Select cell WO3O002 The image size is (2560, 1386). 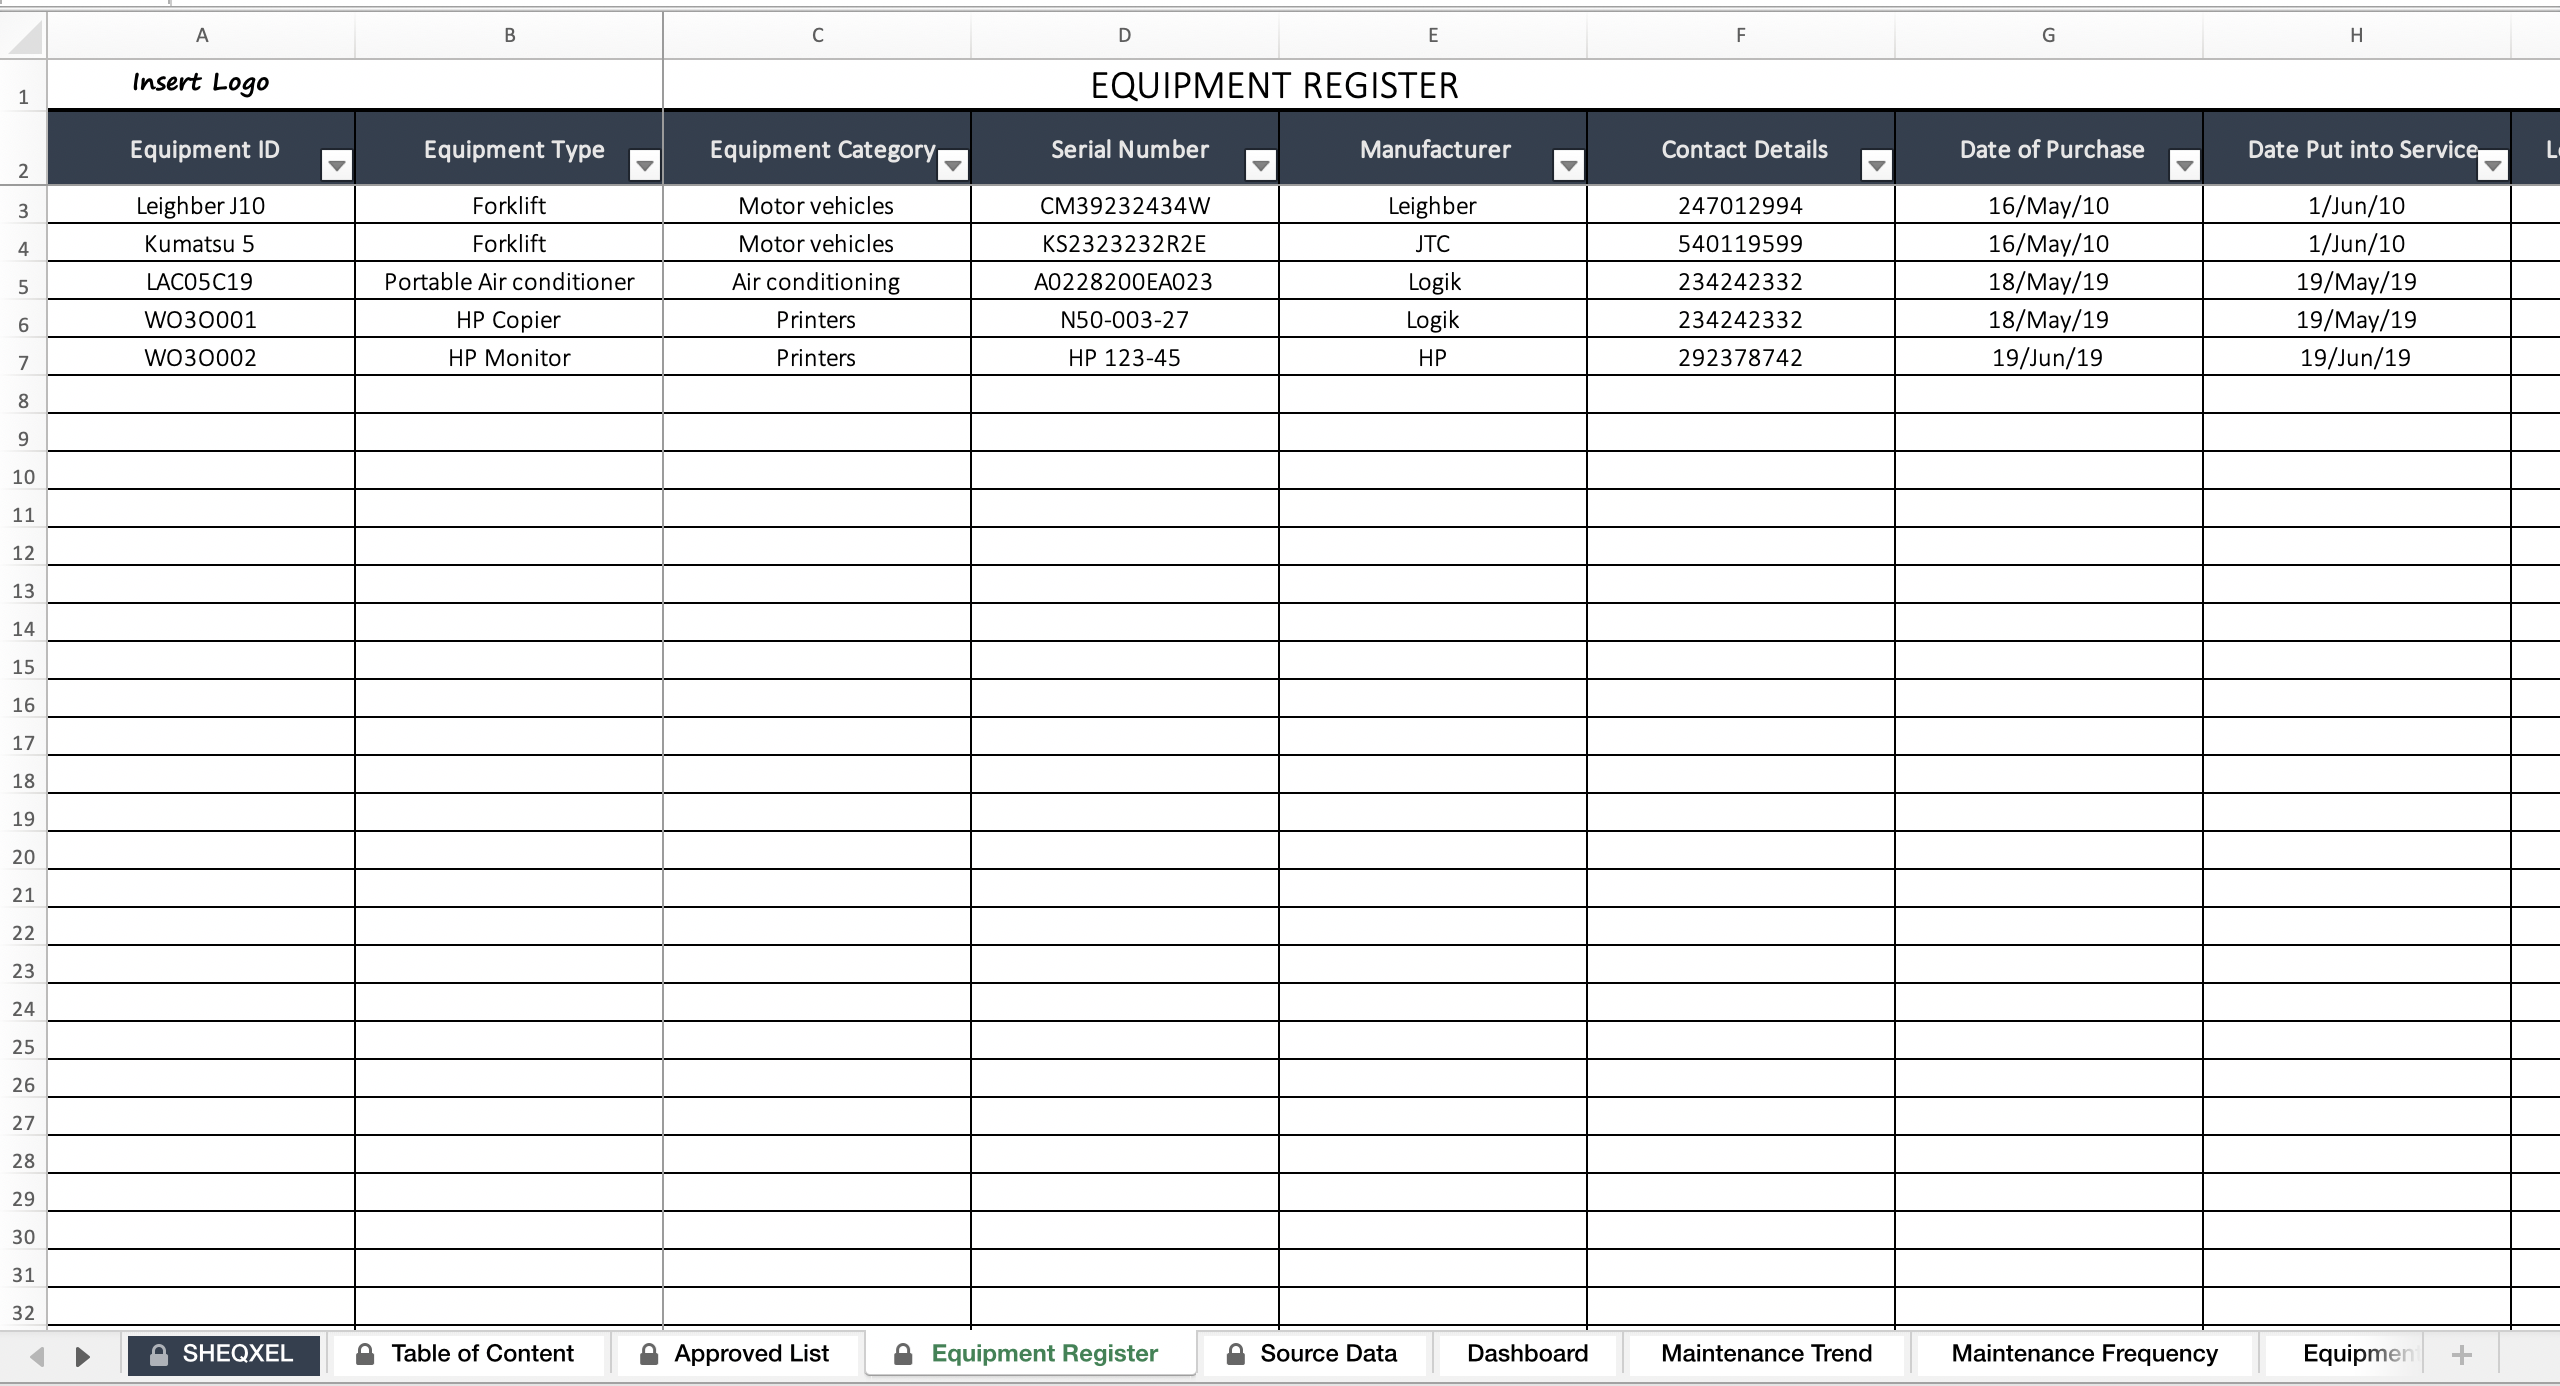[201, 357]
